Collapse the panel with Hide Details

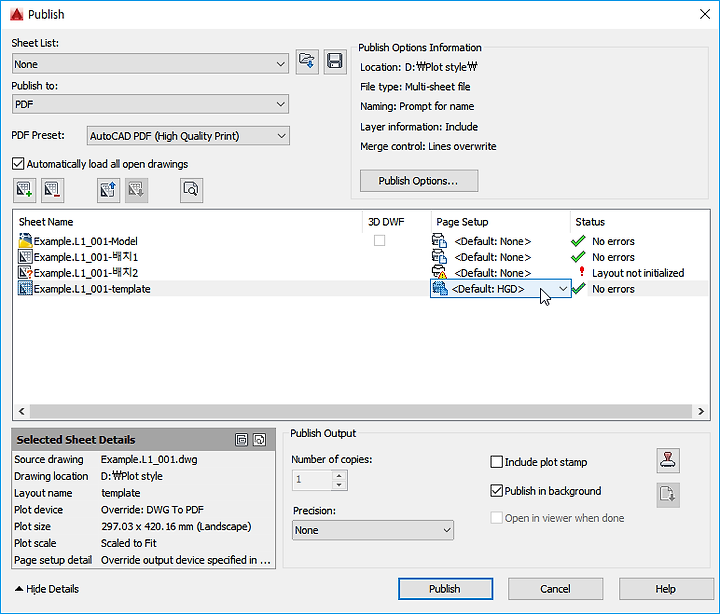point(47,589)
